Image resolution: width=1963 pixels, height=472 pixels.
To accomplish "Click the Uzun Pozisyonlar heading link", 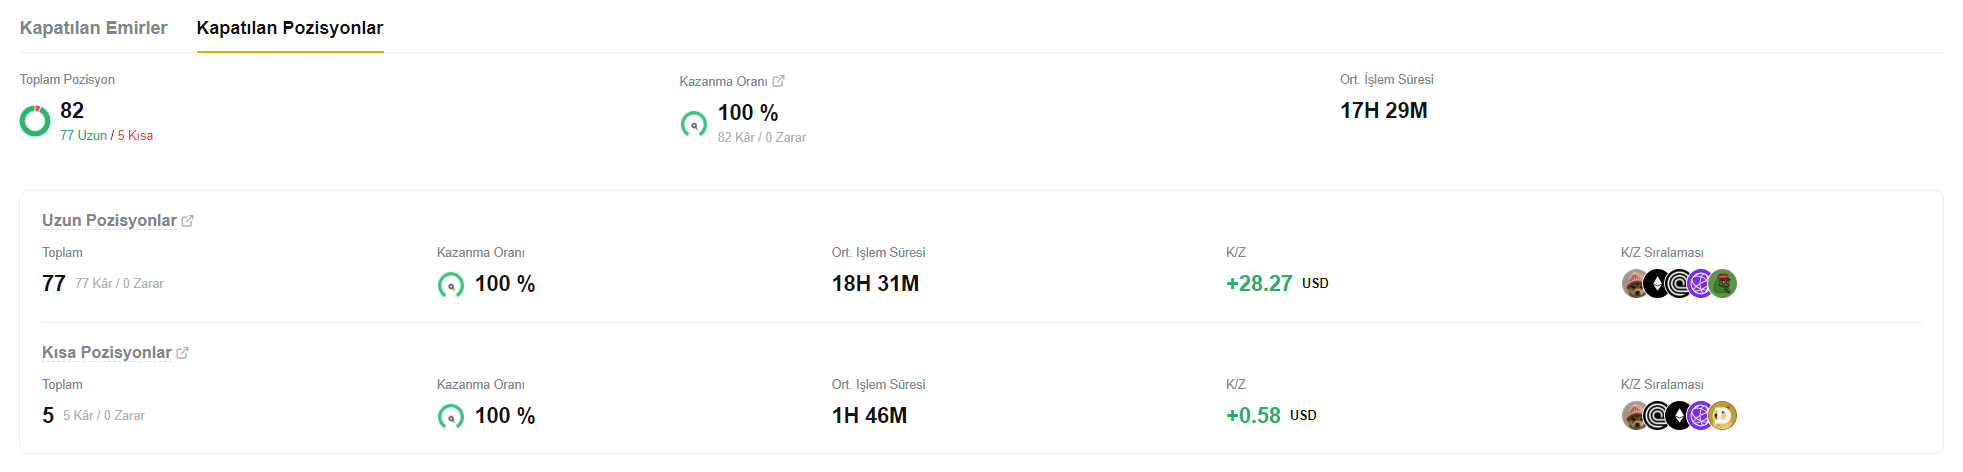I will tap(109, 221).
